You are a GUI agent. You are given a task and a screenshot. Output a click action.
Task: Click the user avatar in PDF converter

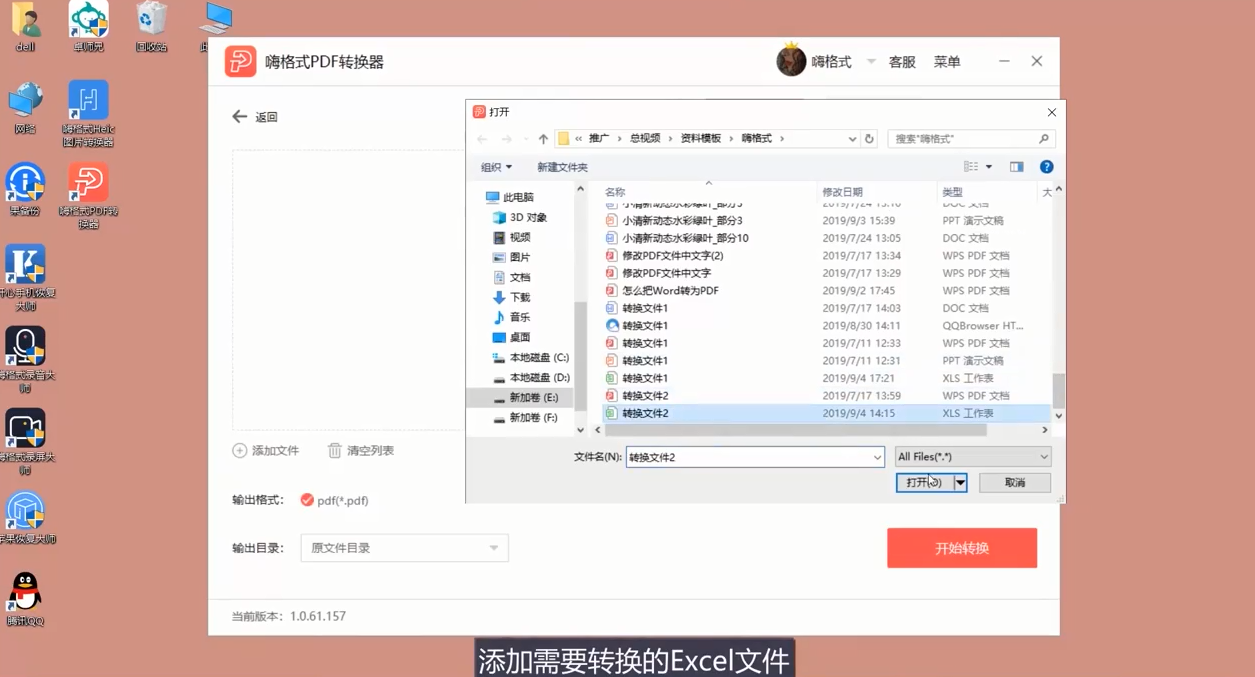[791, 61]
